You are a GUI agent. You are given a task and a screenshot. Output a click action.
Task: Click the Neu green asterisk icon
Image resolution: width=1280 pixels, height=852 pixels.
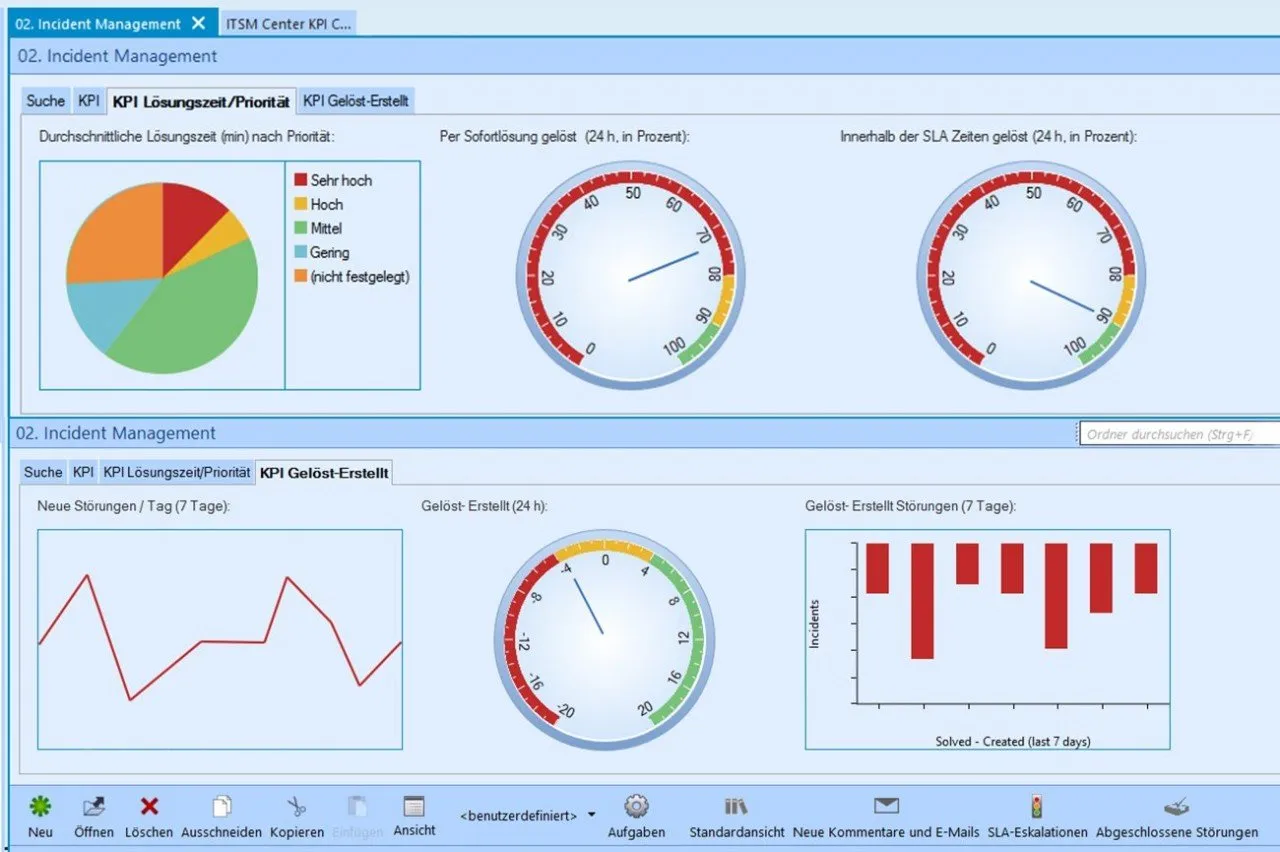click(40, 806)
